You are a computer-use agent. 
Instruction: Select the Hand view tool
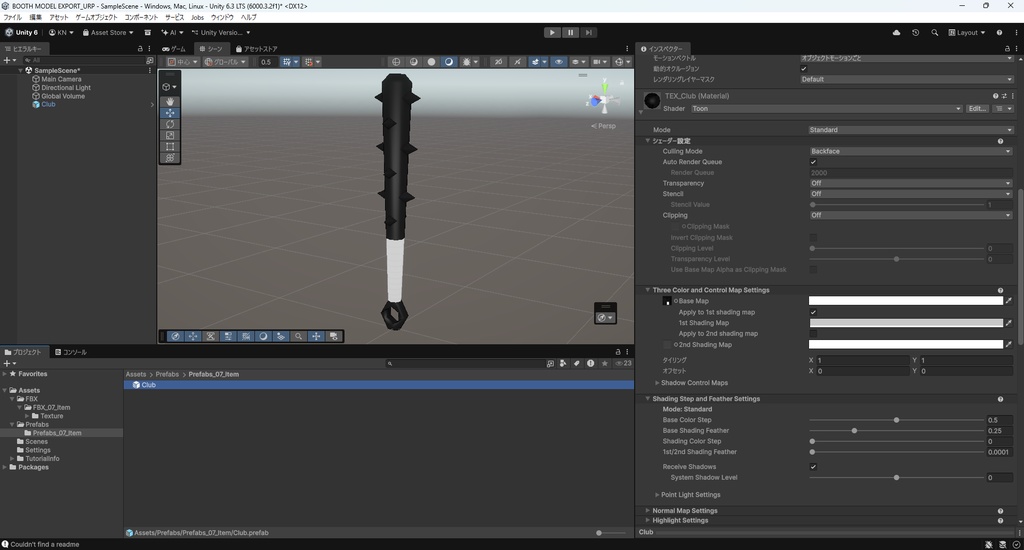pos(170,102)
